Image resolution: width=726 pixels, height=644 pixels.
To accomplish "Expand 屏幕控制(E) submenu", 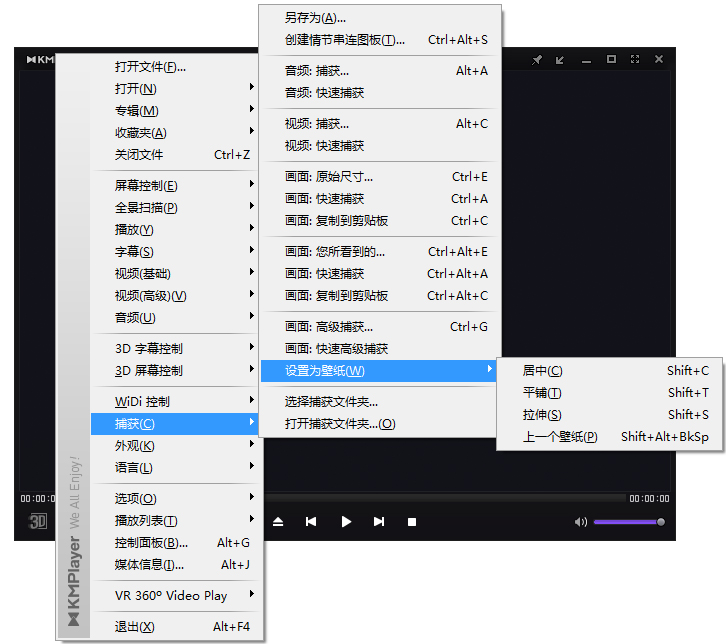I will [x=174, y=186].
